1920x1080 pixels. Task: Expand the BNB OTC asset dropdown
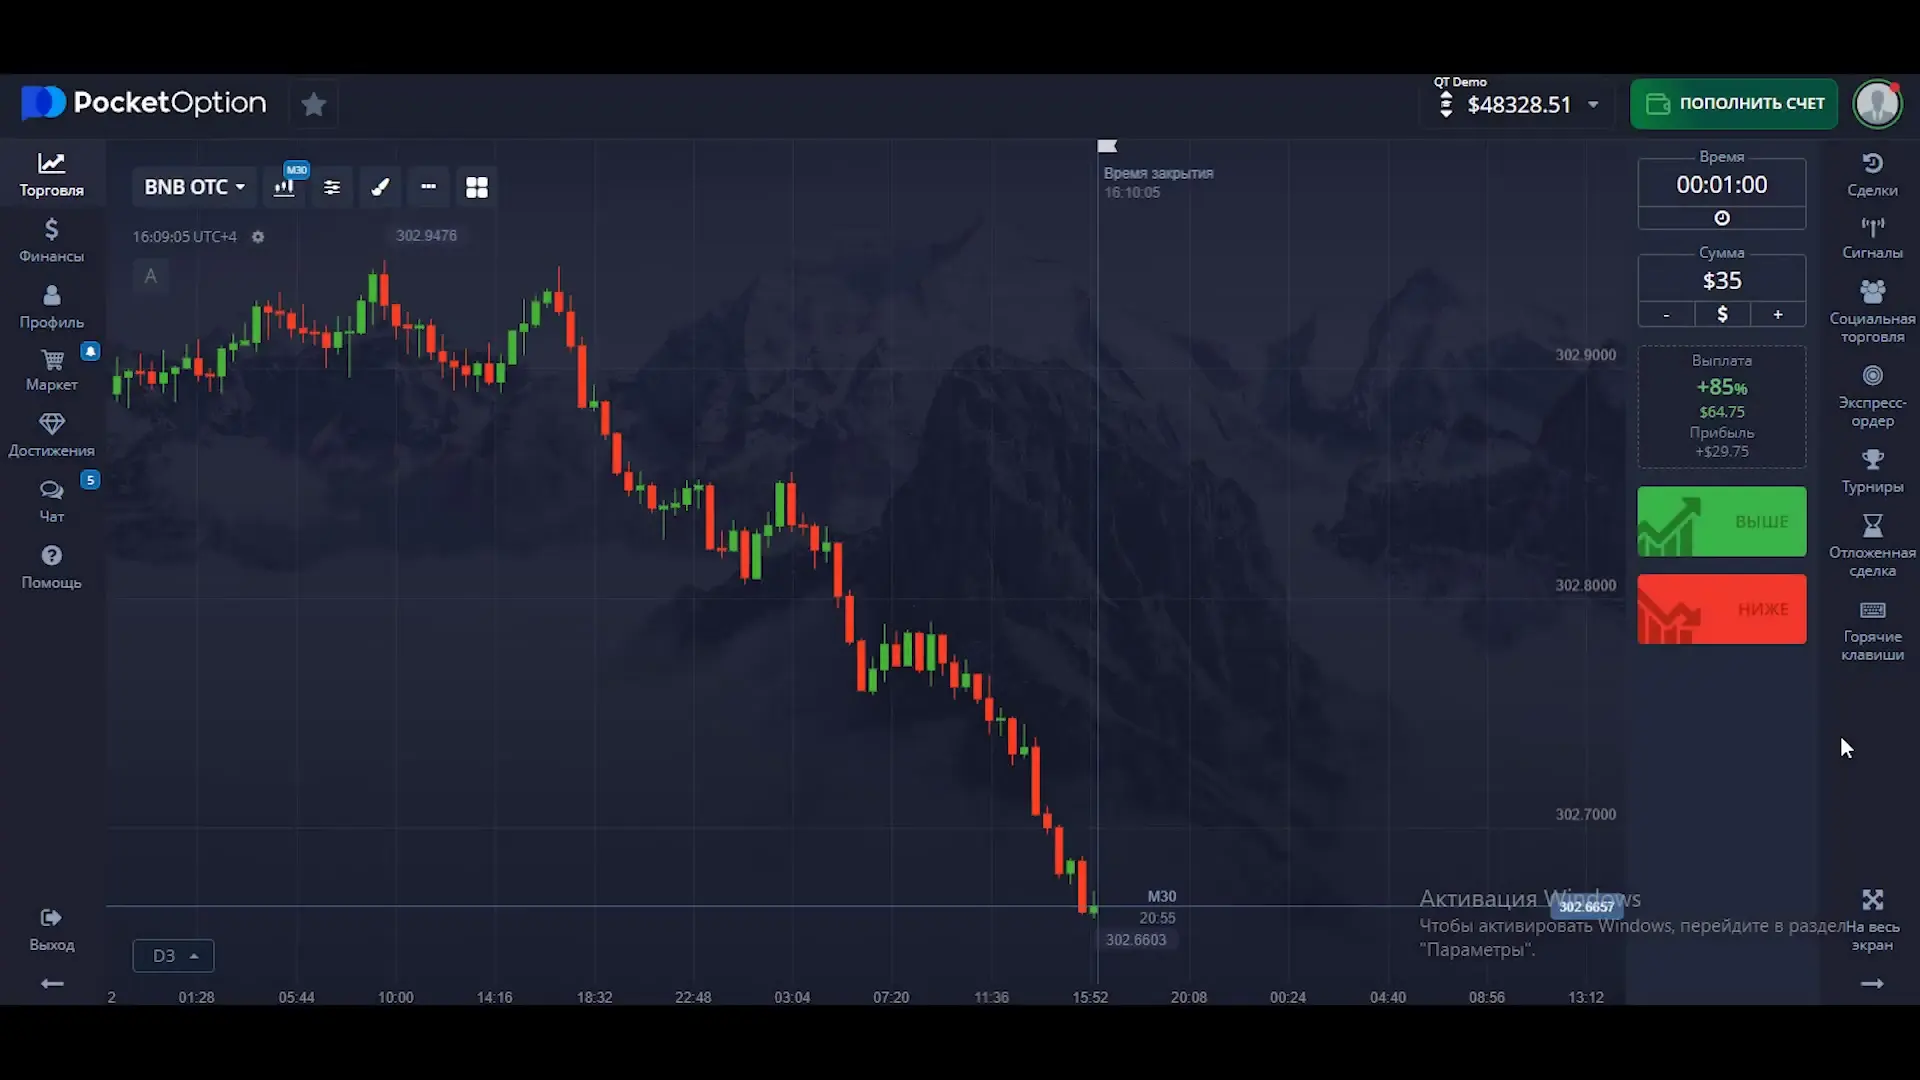click(x=194, y=187)
